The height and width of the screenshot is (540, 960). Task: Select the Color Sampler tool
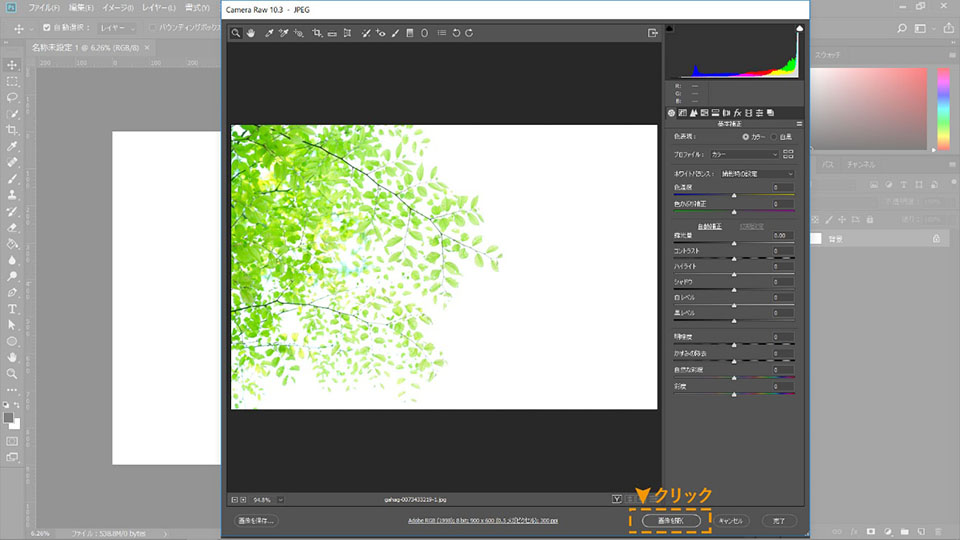coord(283,33)
